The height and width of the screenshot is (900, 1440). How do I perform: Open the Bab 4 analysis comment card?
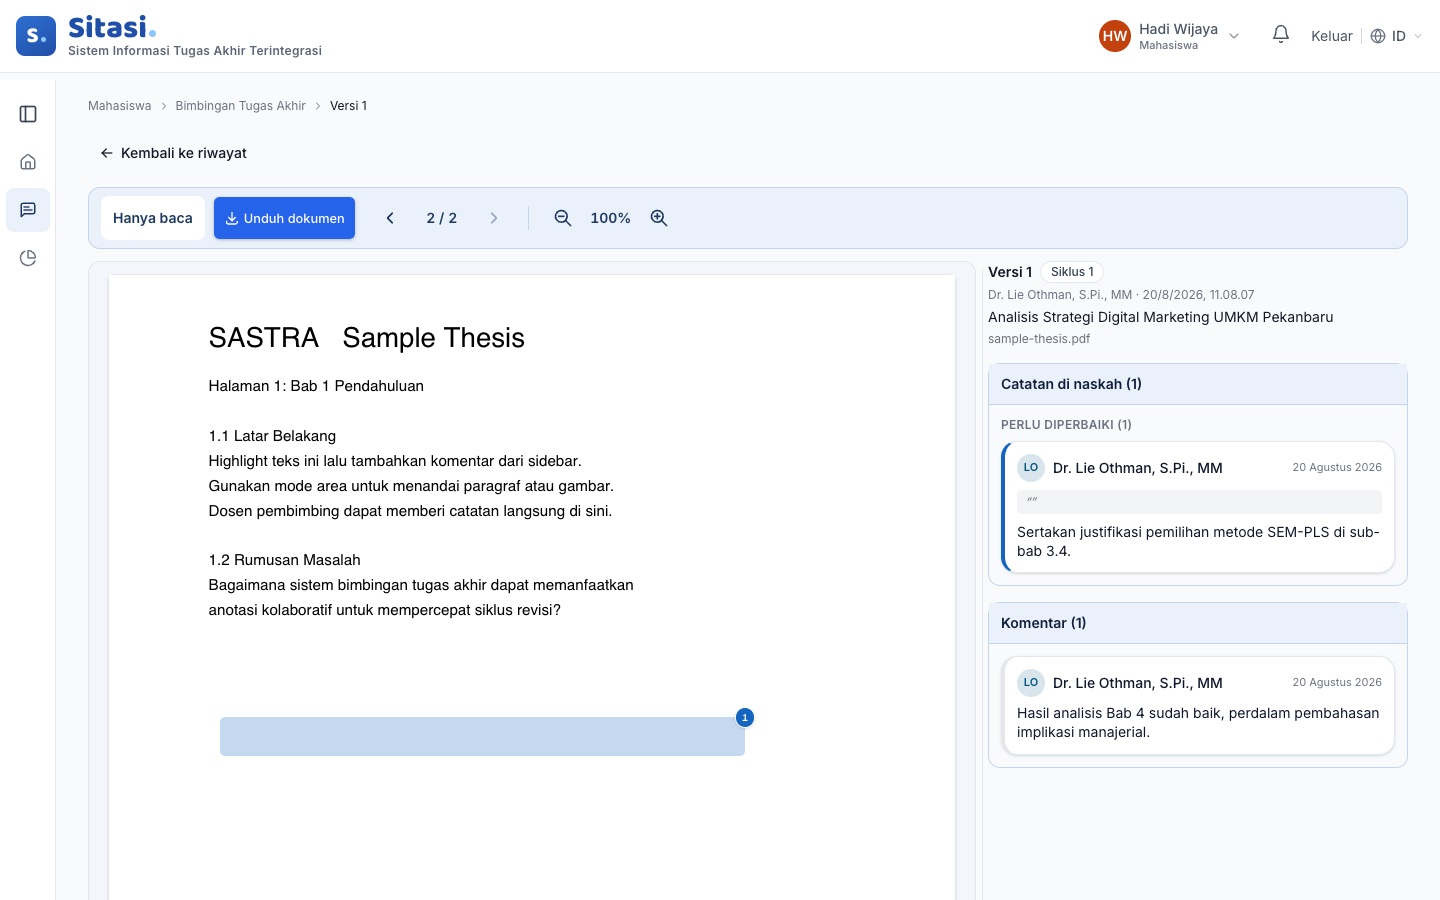[x=1199, y=706]
